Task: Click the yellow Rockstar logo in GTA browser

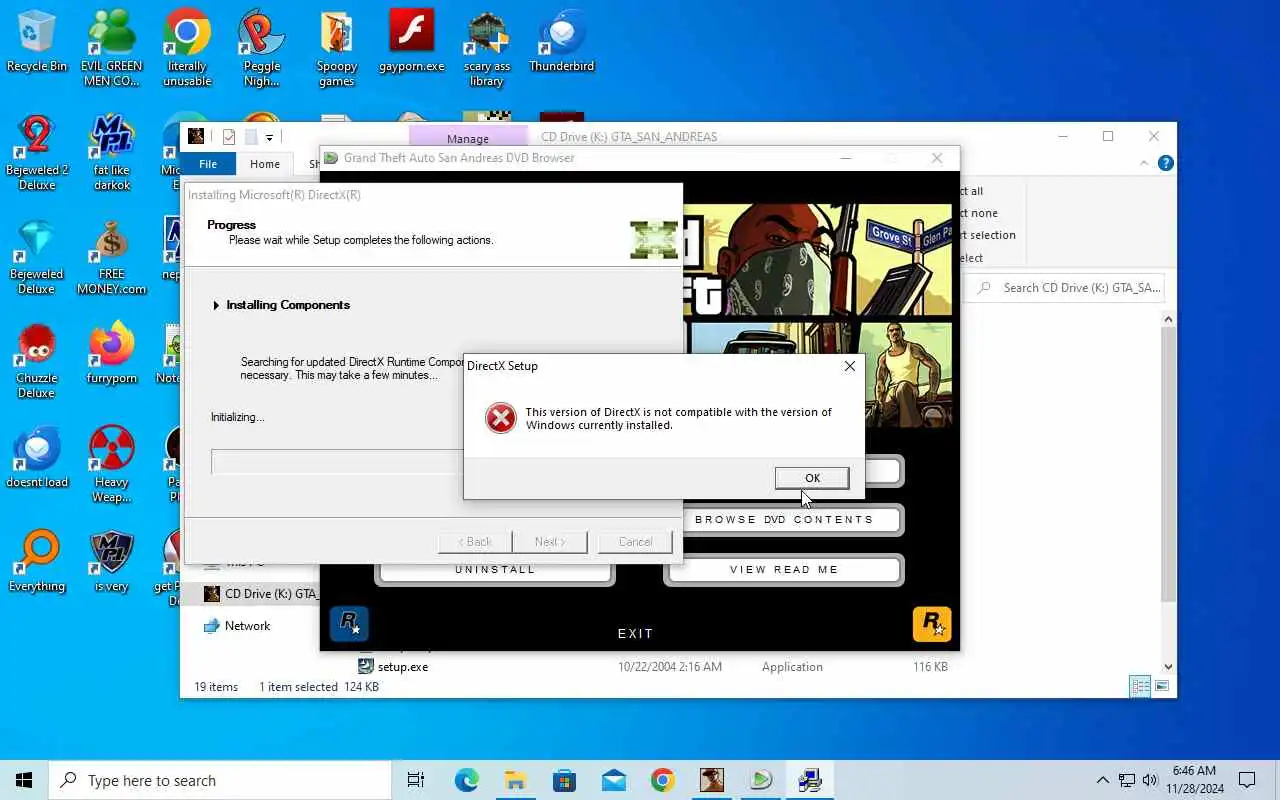Action: coord(931,624)
